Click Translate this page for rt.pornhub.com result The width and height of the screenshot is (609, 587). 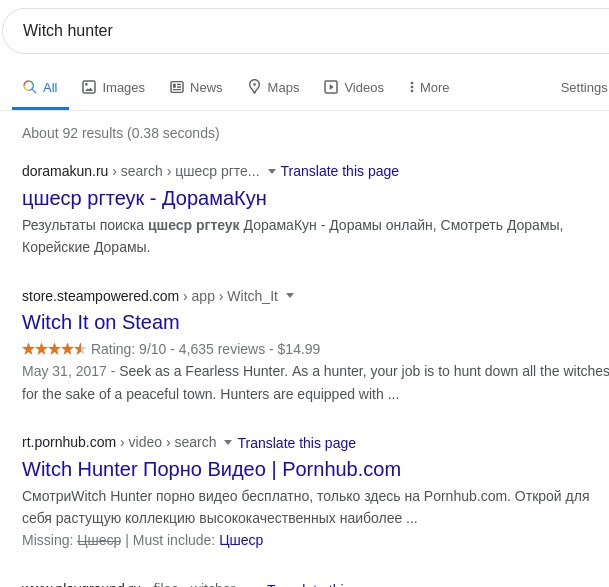[x=296, y=443]
